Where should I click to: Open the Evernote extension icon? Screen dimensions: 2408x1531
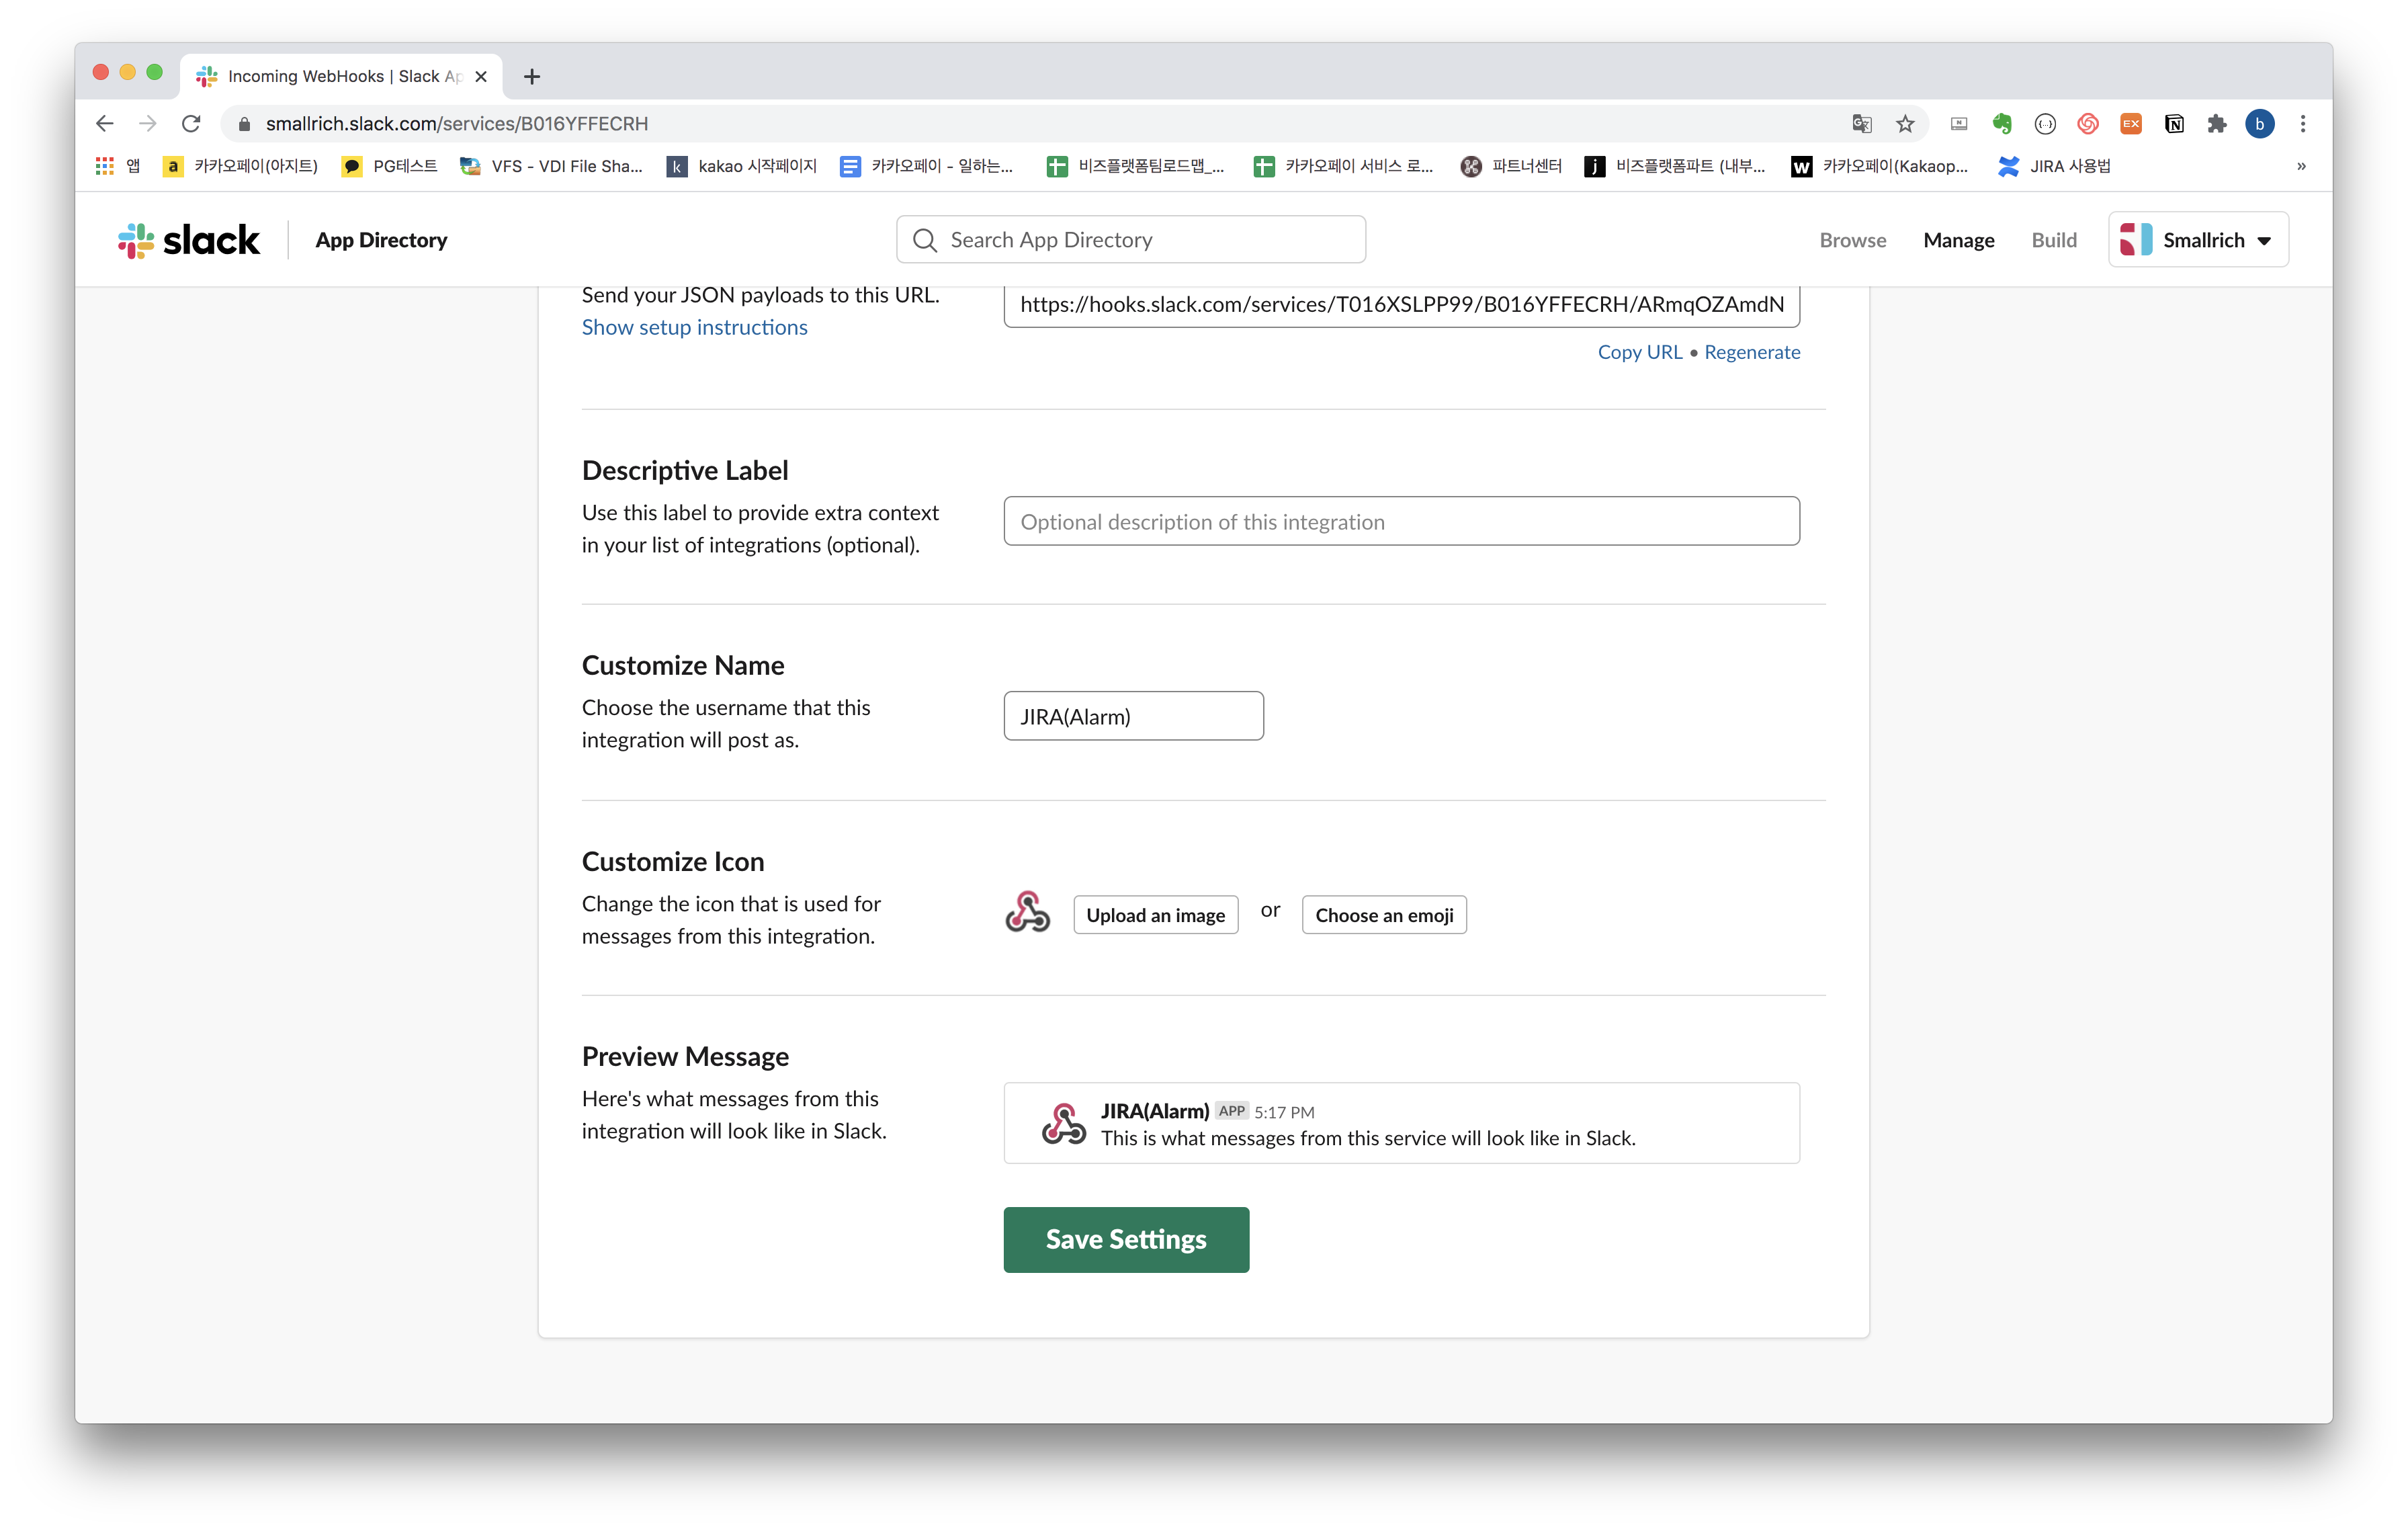coord(2001,124)
